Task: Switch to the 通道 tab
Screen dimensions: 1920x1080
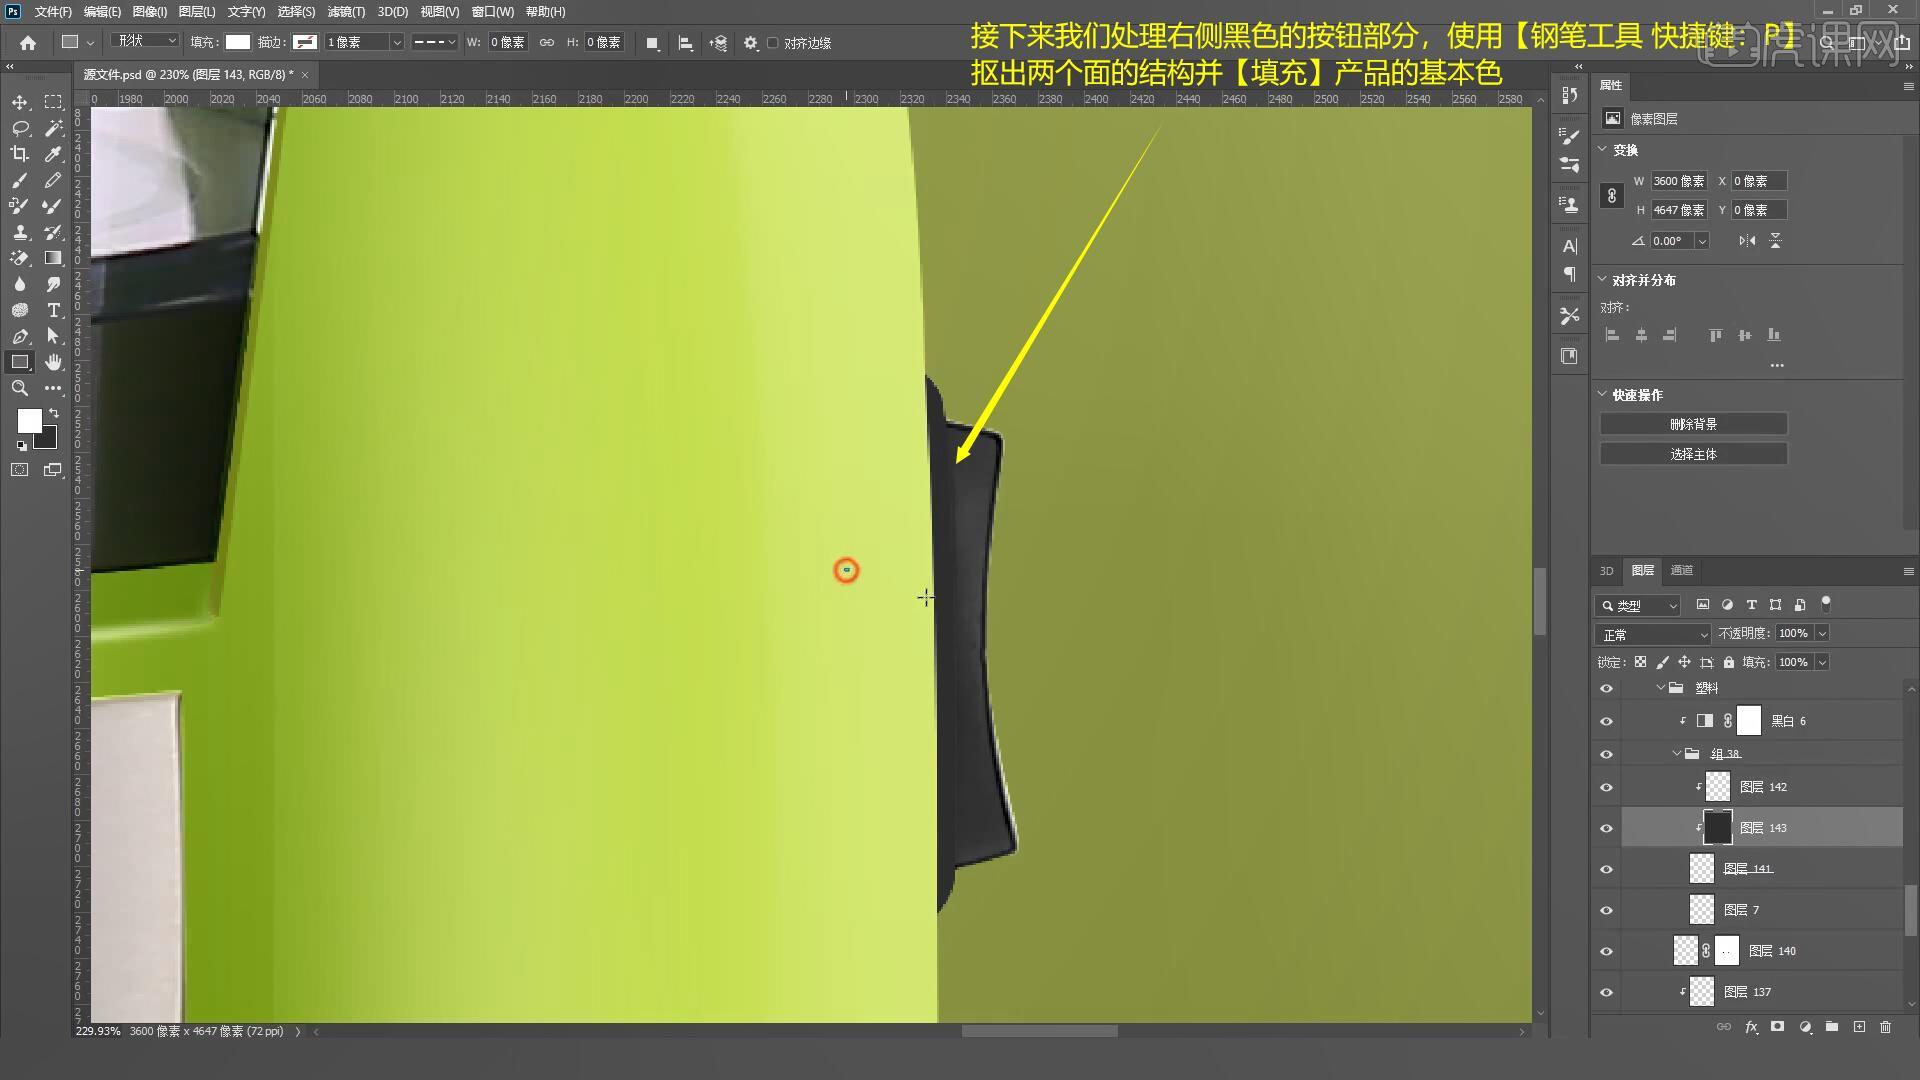Action: tap(1682, 570)
